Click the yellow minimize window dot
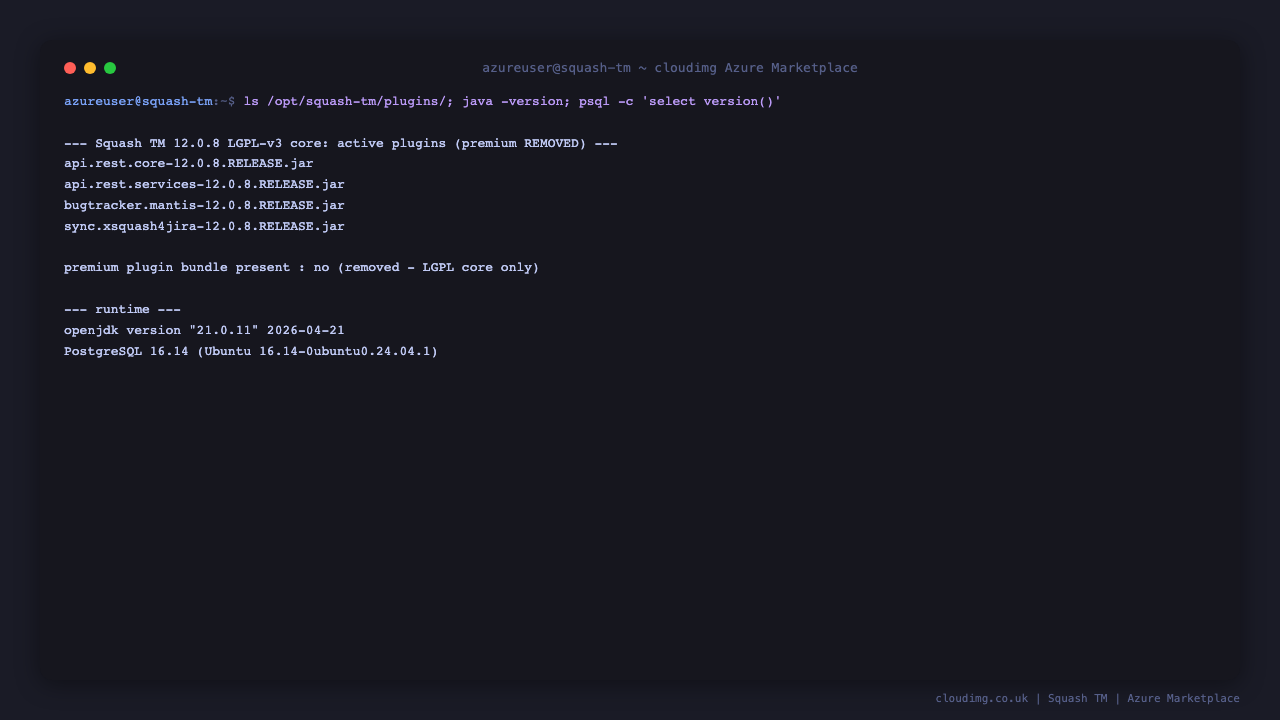 tap(90, 68)
